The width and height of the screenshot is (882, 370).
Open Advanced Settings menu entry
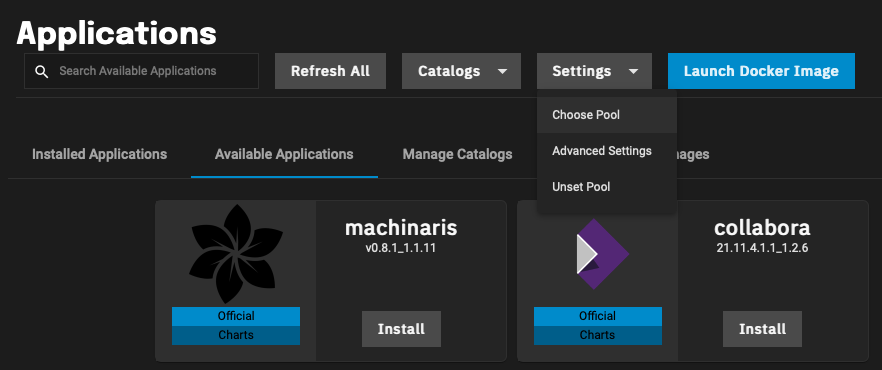[x=606, y=151]
